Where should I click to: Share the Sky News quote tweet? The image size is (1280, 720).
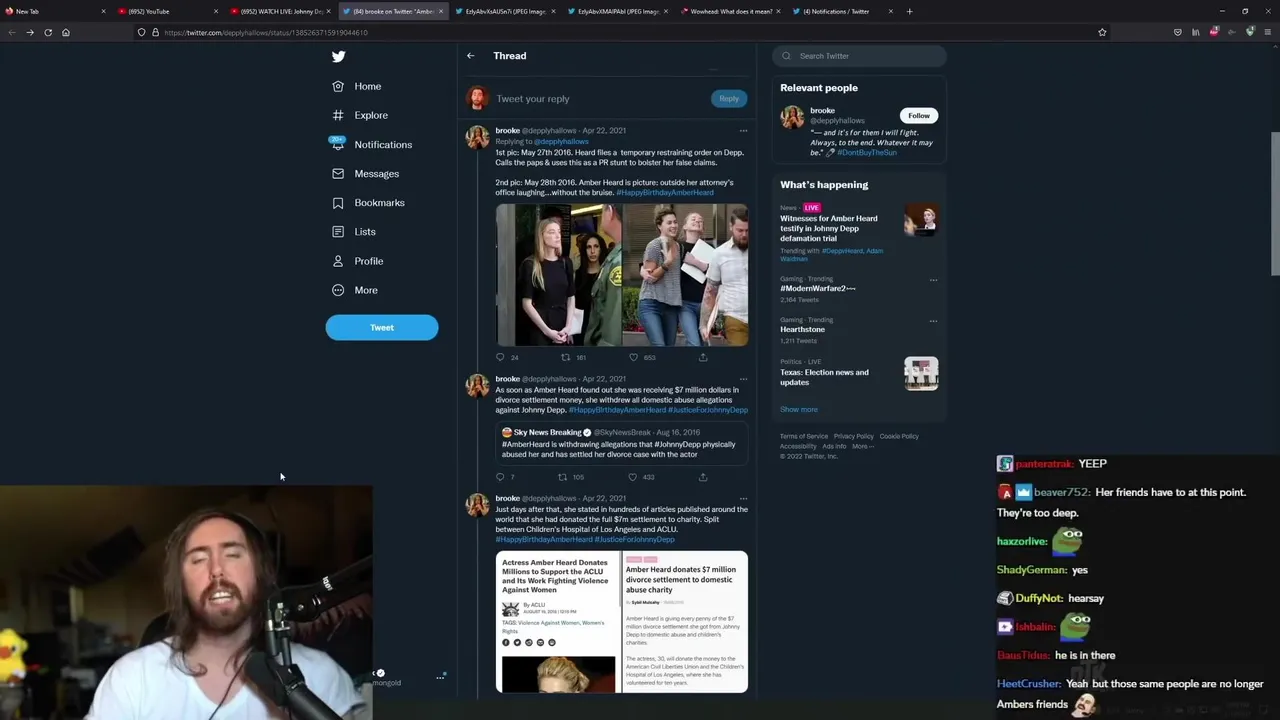point(703,477)
